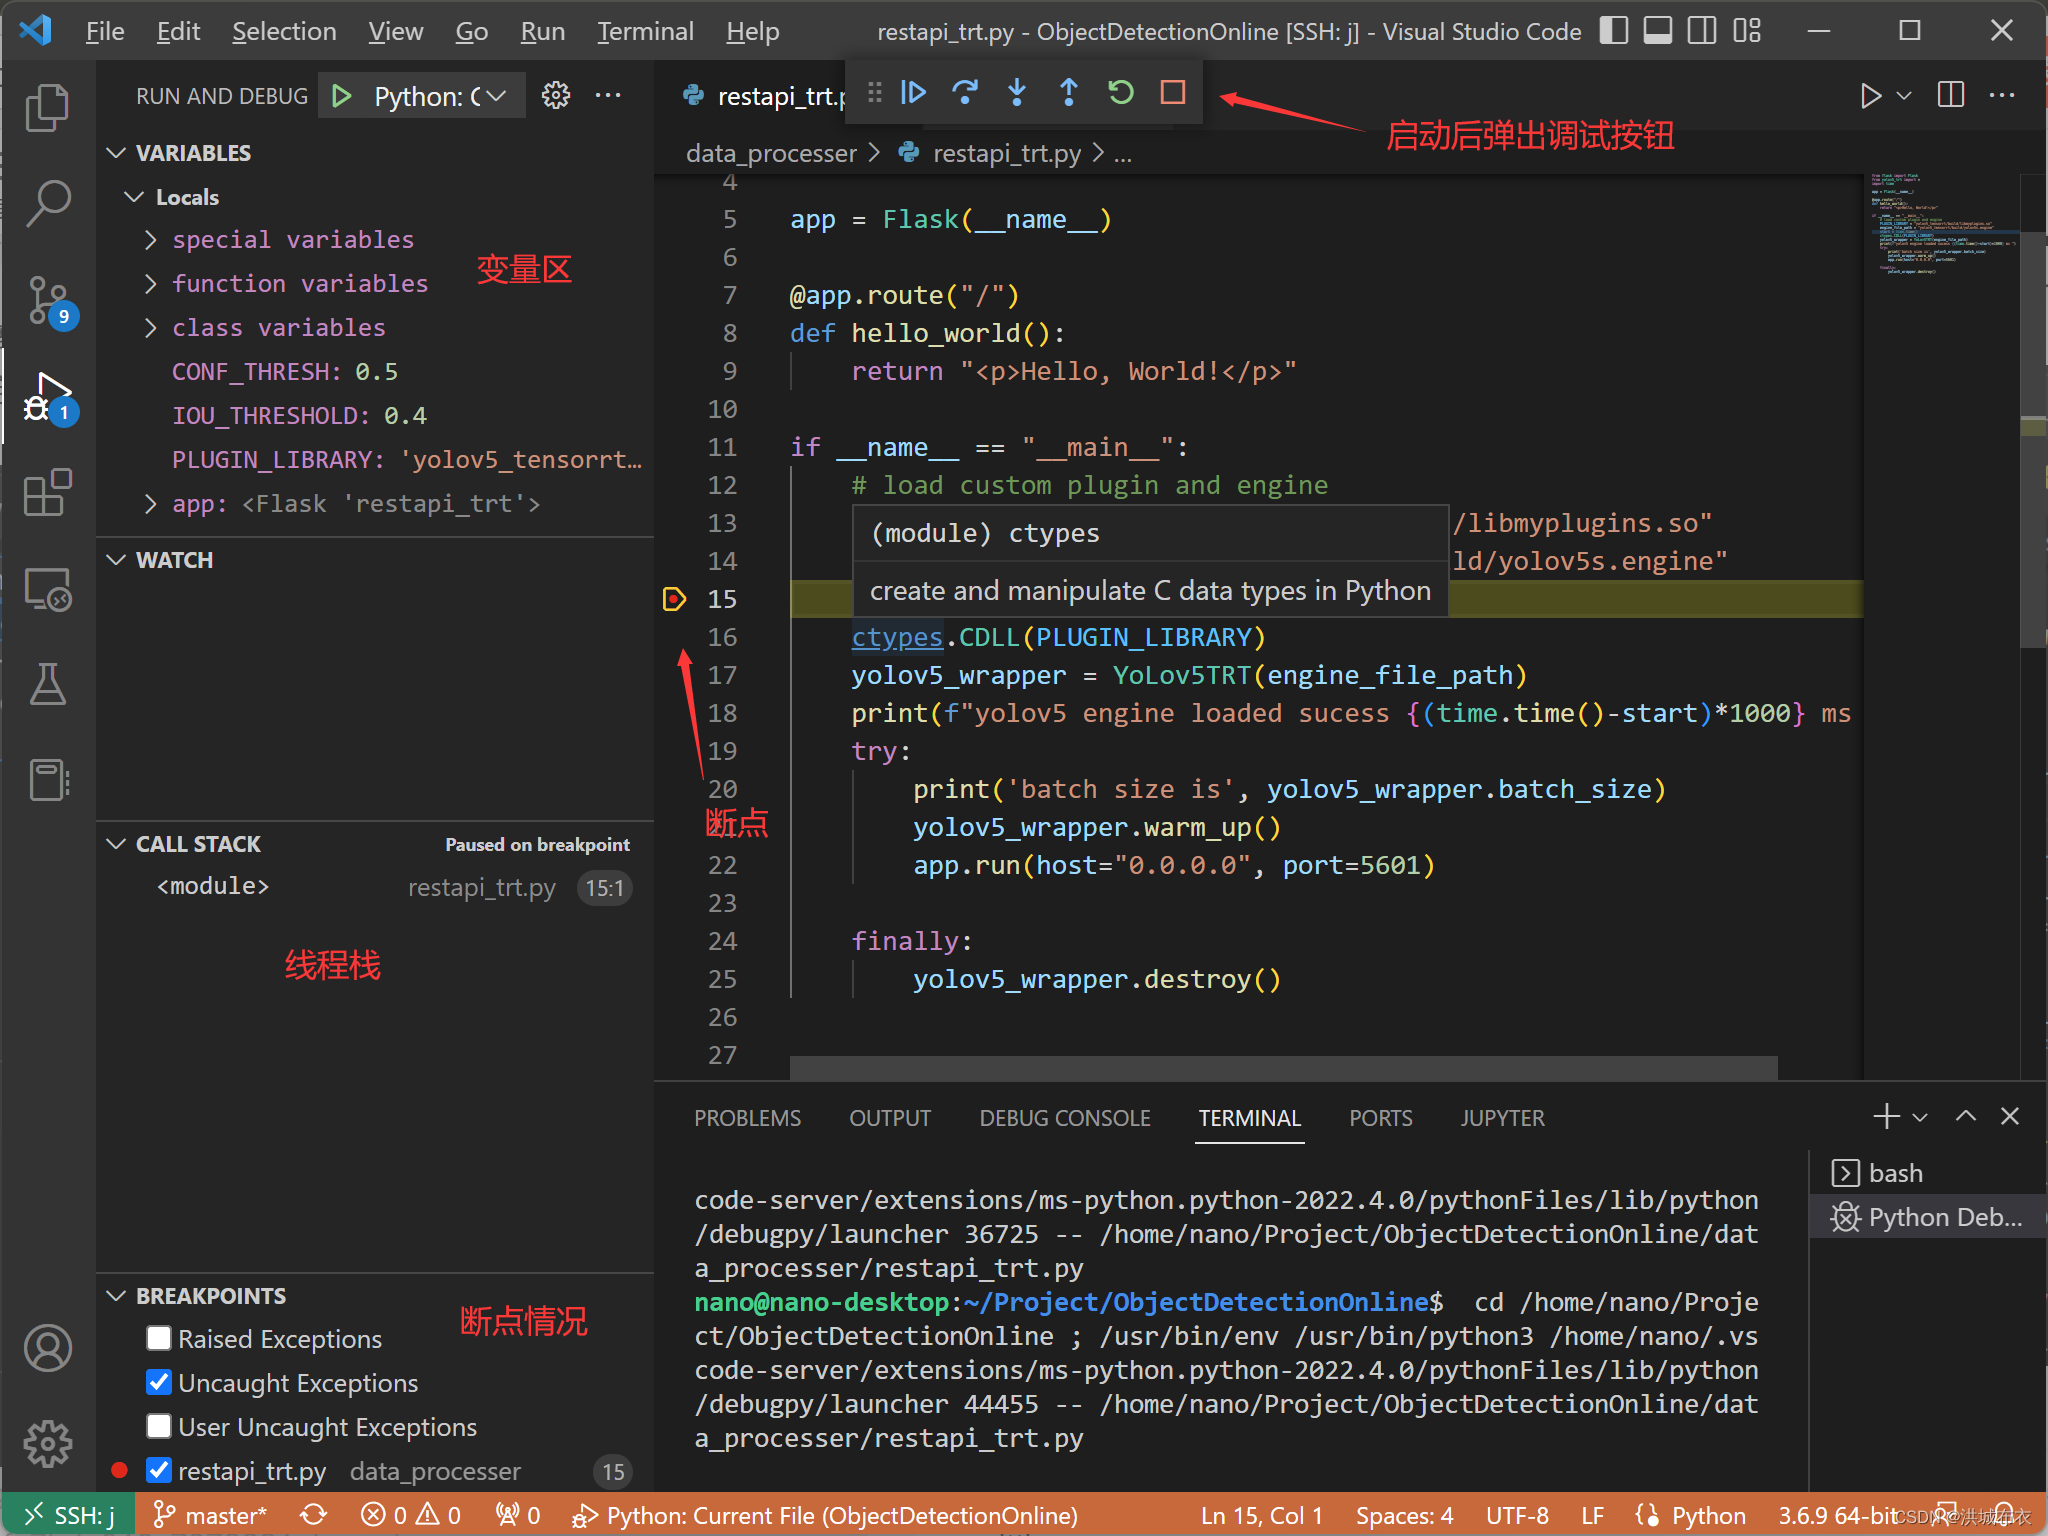Enable Raised Exceptions breakpoint
This screenshot has width=2048, height=1536.
click(x=159, y=1338)
